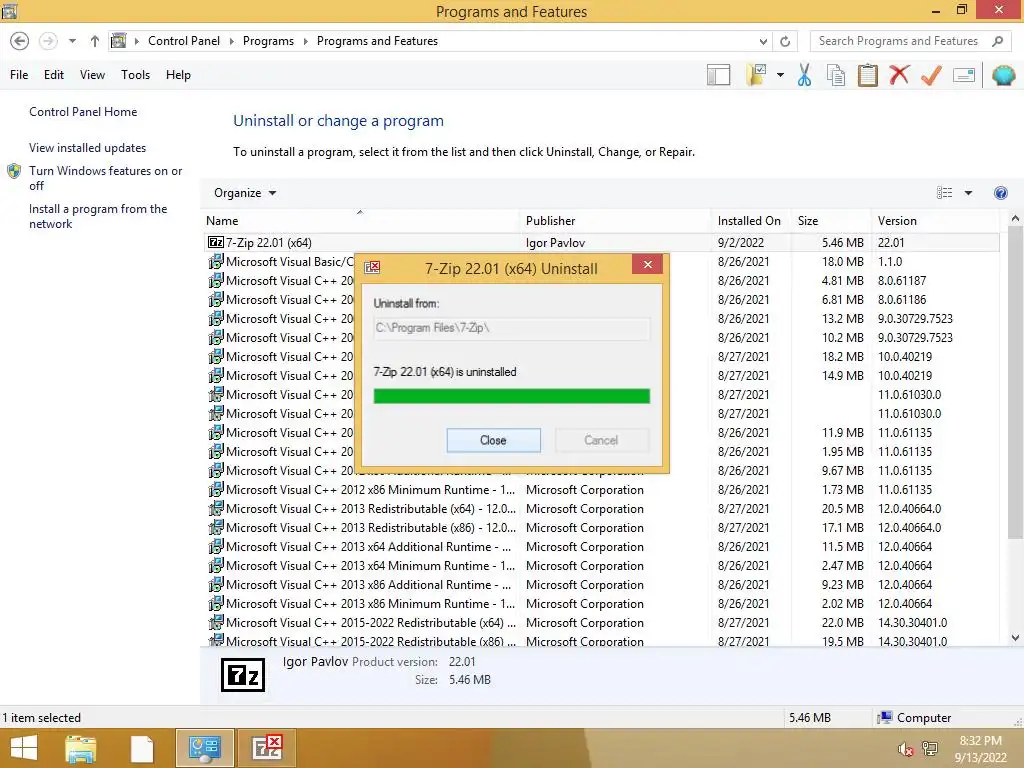Click the Close button in the uninstall dialog
This screenshot has height=768, width=1024.
tap(493, 440)
